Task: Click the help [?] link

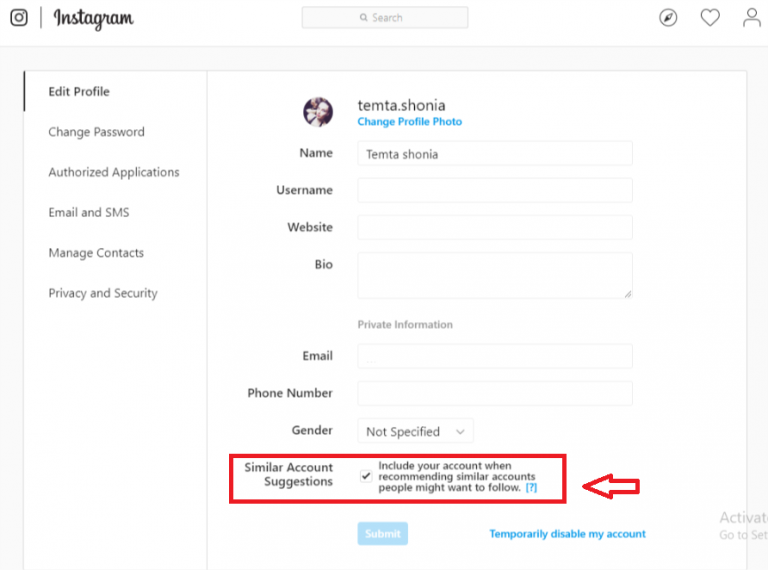Action: [x=531, y=487]
